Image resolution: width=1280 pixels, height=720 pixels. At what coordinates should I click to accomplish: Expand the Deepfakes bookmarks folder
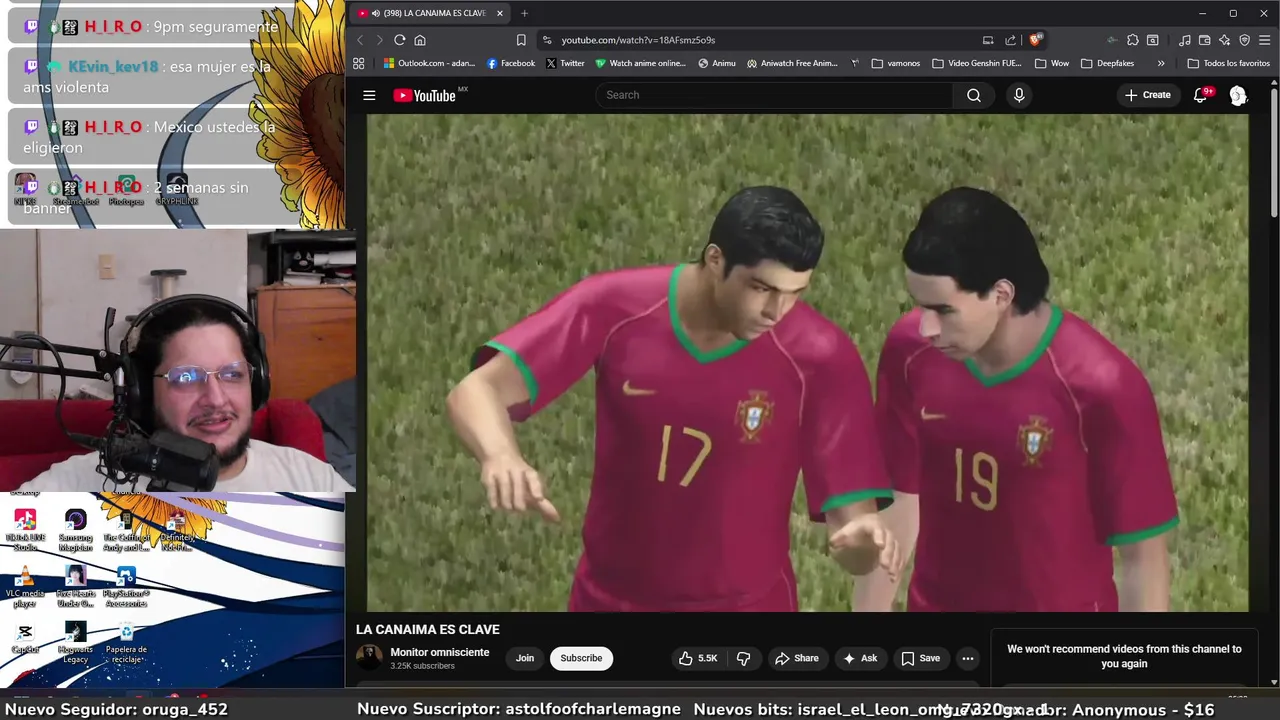[1107, 63]
